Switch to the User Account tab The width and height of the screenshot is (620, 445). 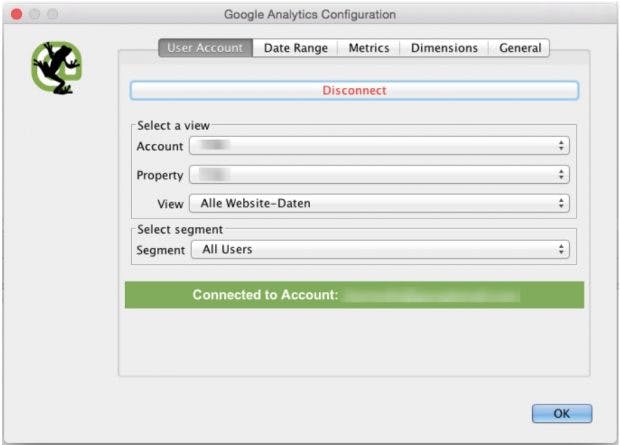point(205,48)
